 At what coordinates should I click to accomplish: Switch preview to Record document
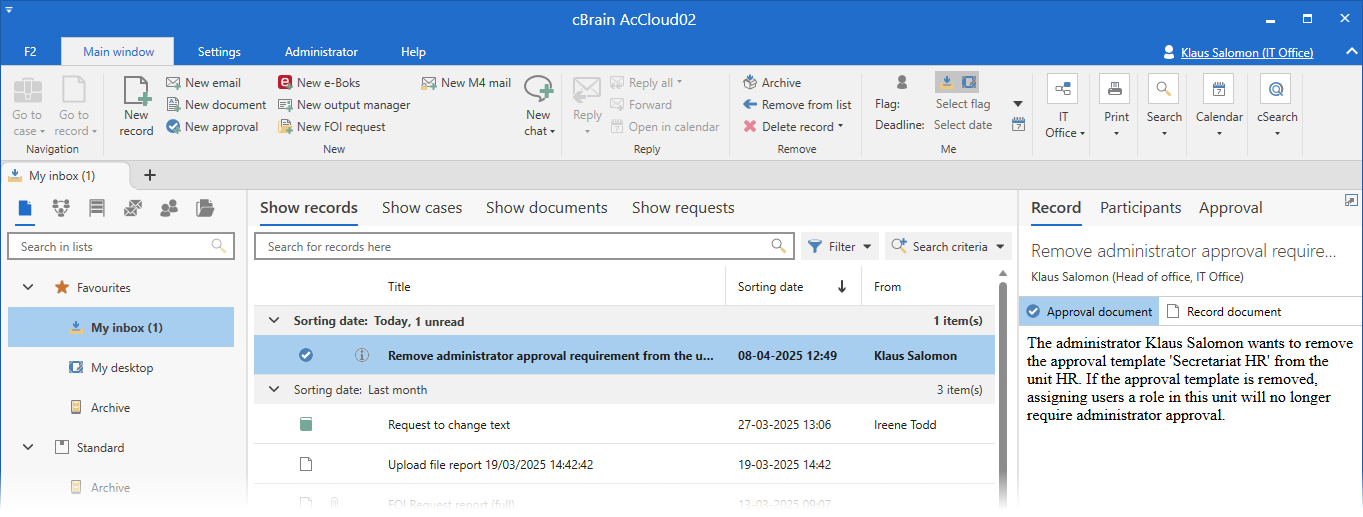tap(1224, 312)
